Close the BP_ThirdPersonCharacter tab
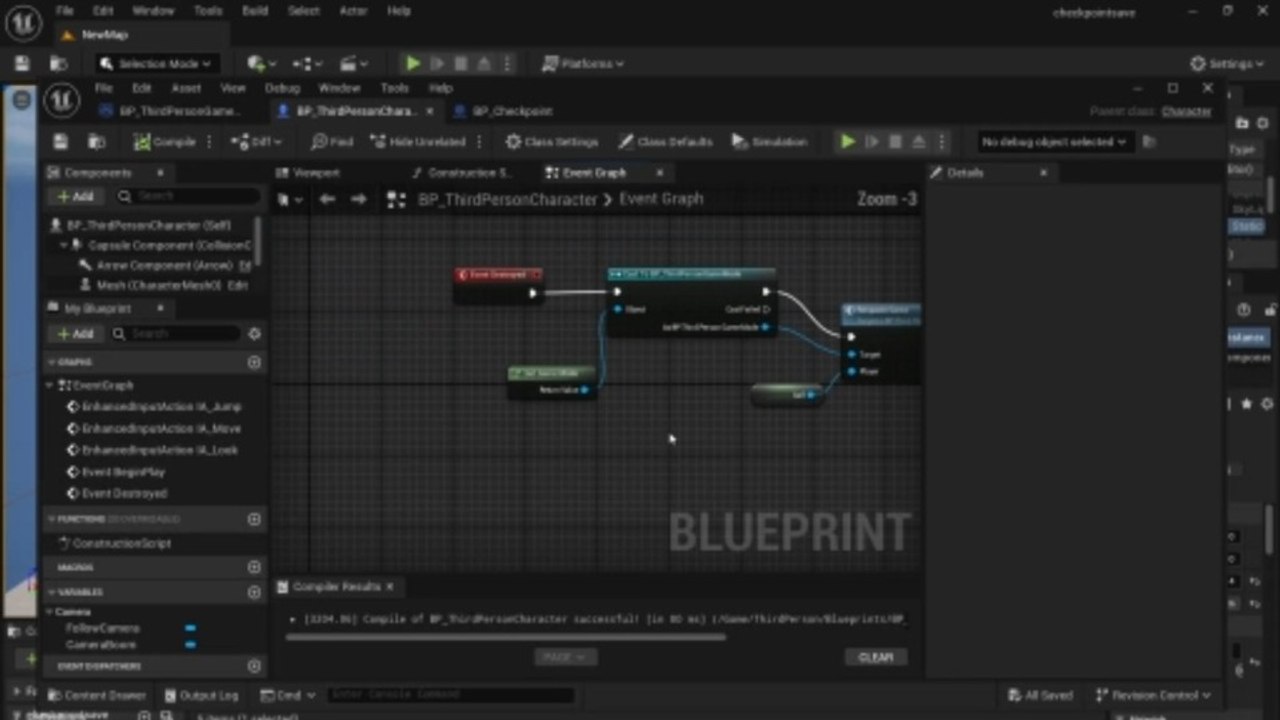 coord(430,111)
